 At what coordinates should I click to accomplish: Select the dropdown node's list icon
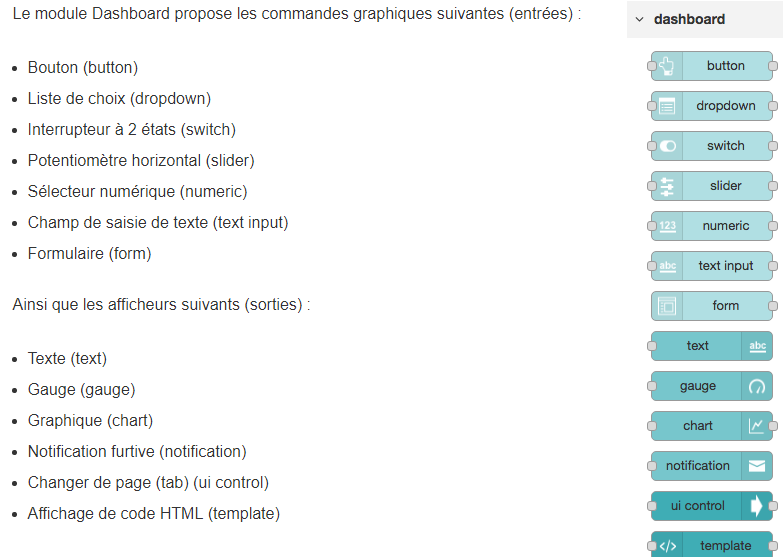pyautogui.click(x=667, y=106)
